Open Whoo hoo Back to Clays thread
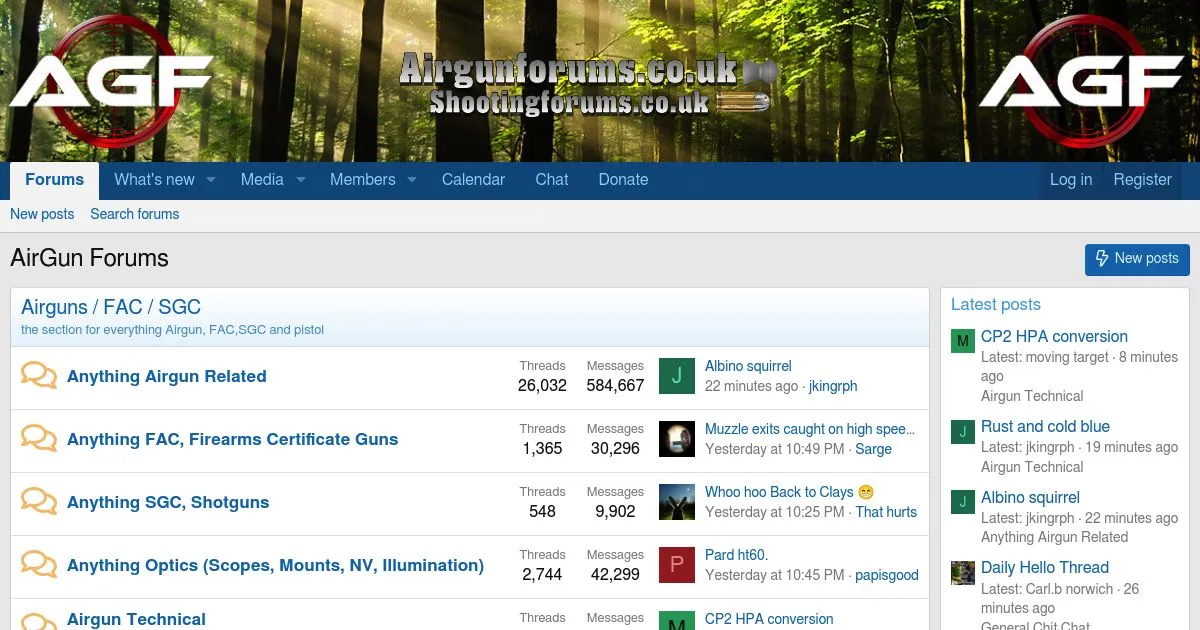 click(x=790, y=492)
